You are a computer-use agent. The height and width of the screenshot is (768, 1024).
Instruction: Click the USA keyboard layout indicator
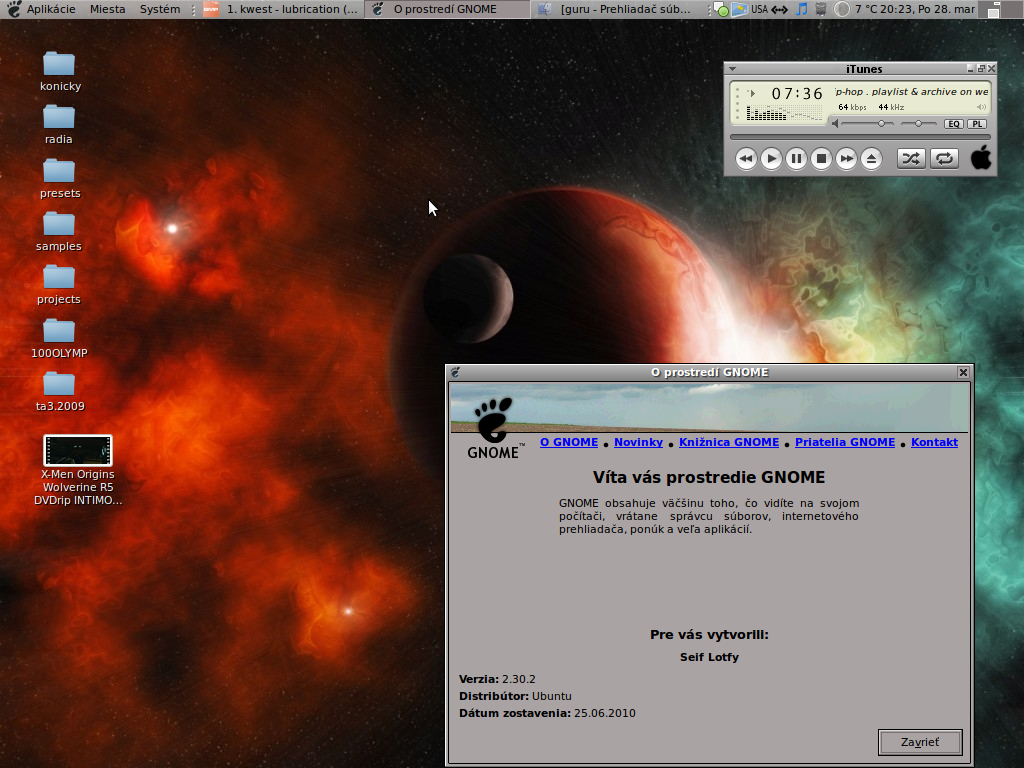(x=760, y=9)
